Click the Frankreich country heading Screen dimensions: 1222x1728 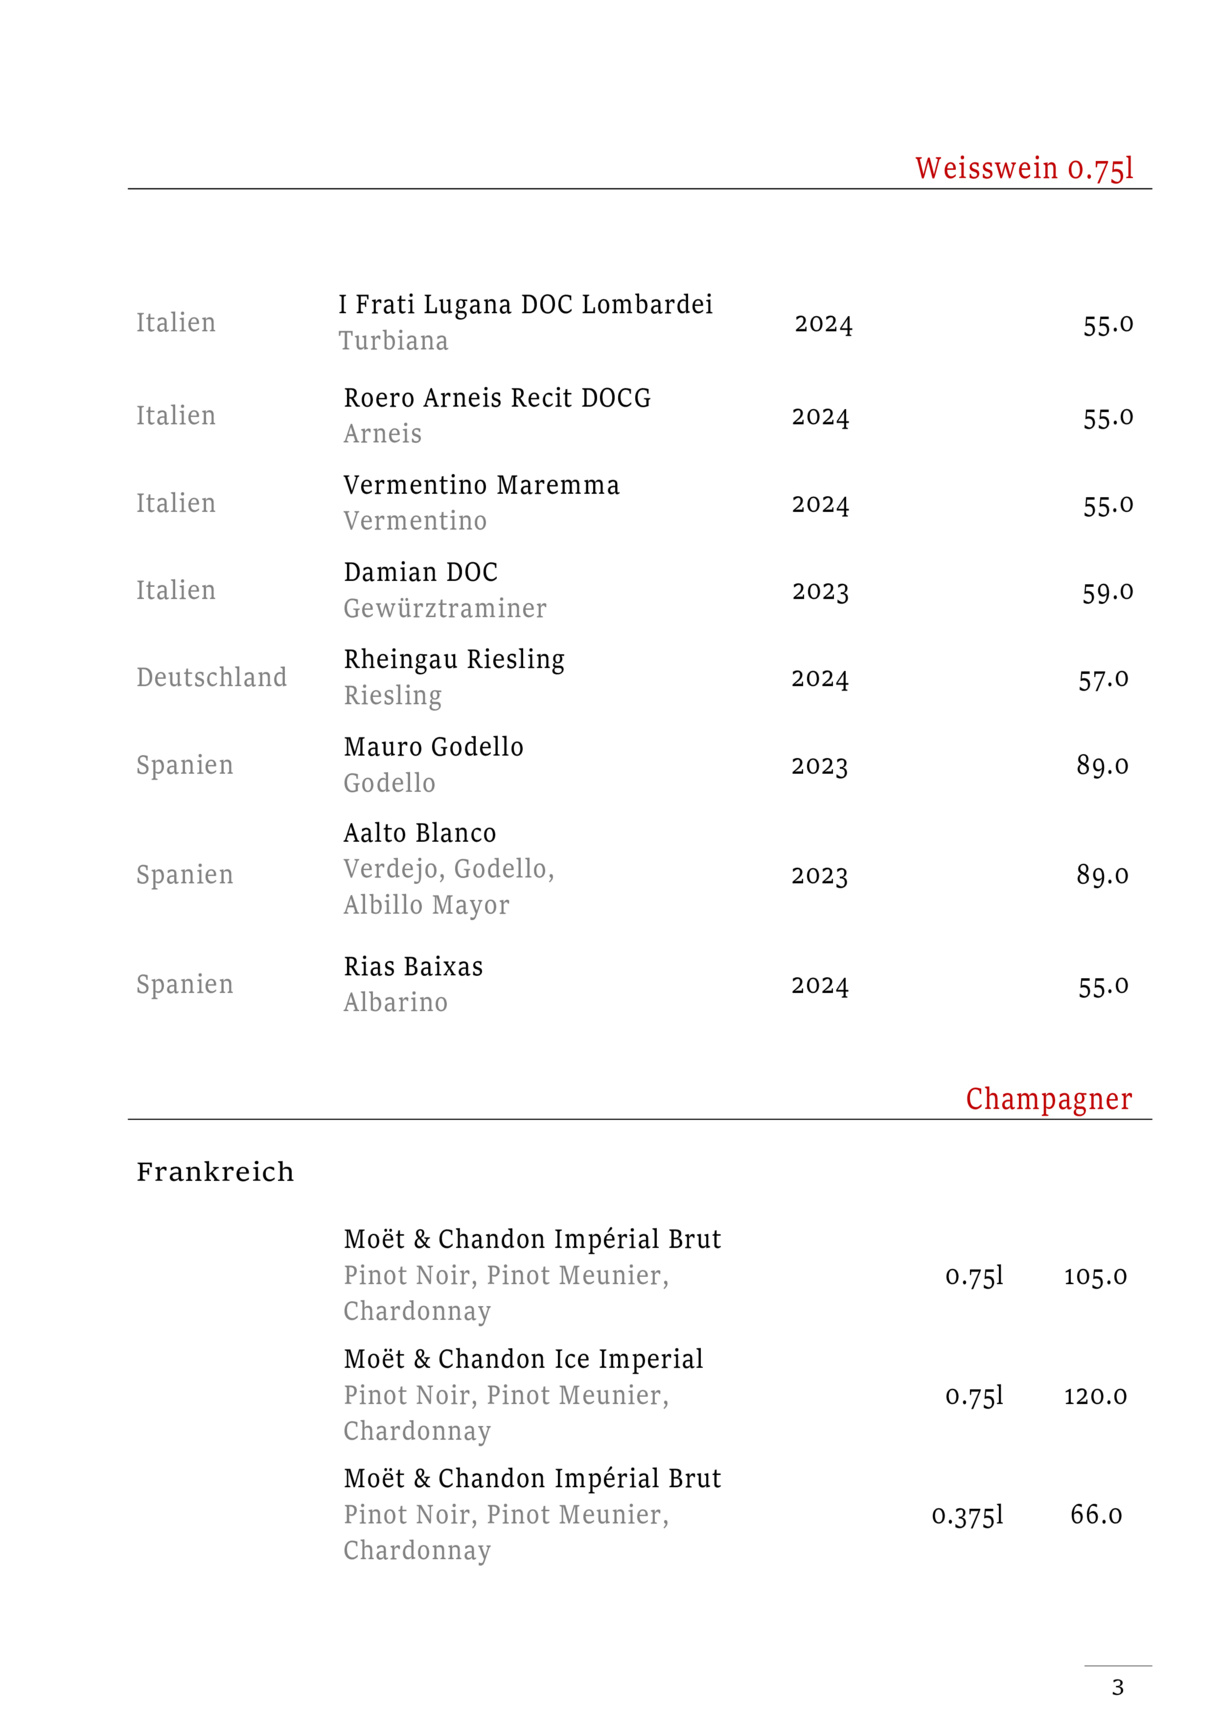click(x=215, y=1172)
